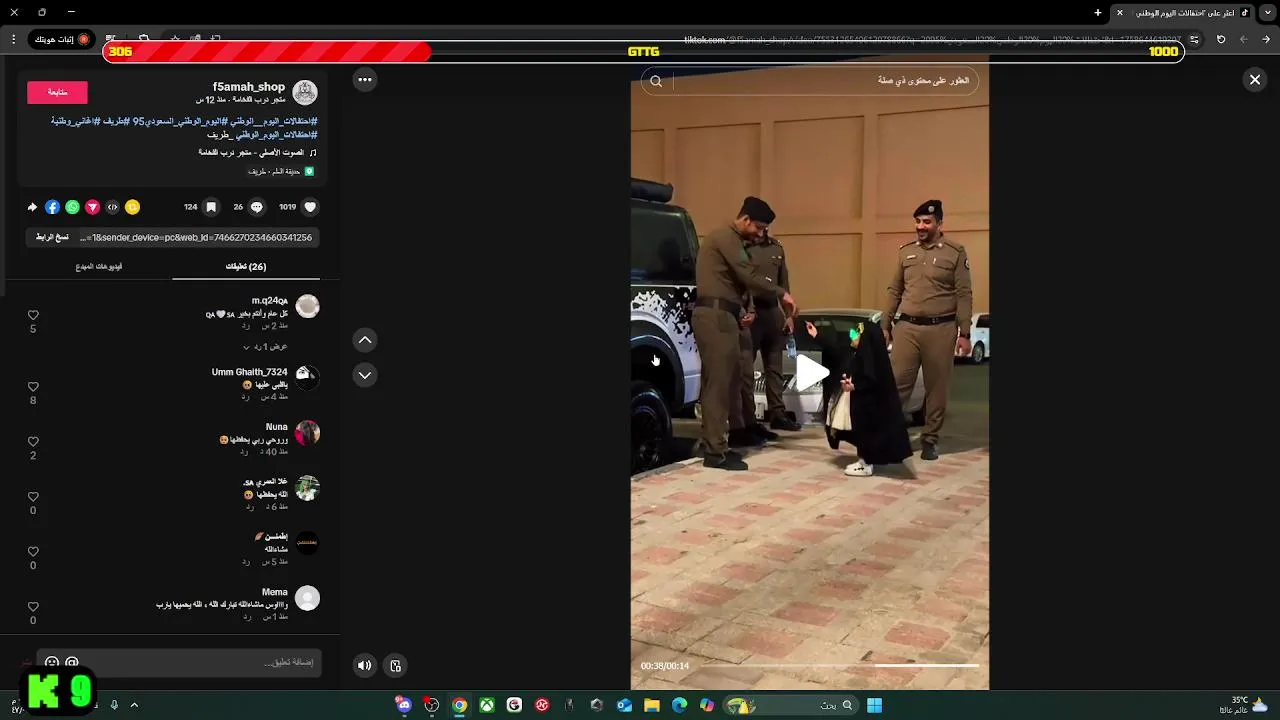The height and width of the screenshot is (720, 1280).
Task: Click the browser profile verification chip
Action: coord(62,39)
